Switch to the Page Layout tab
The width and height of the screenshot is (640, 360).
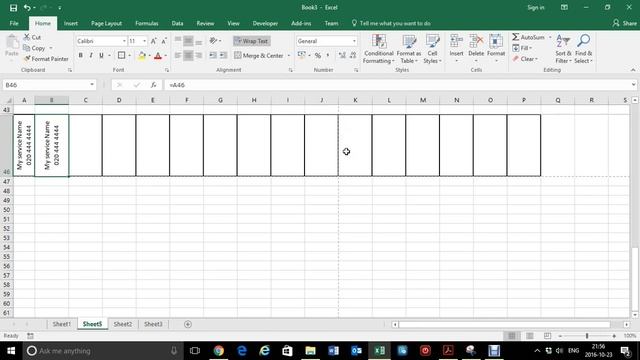106,23
